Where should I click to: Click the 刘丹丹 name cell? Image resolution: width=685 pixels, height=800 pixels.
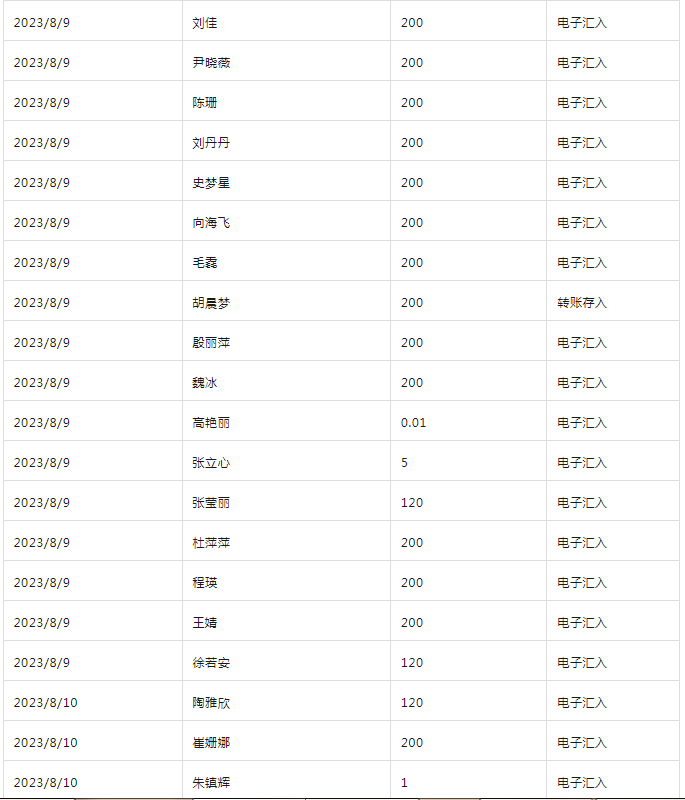[x=286, y=142]
